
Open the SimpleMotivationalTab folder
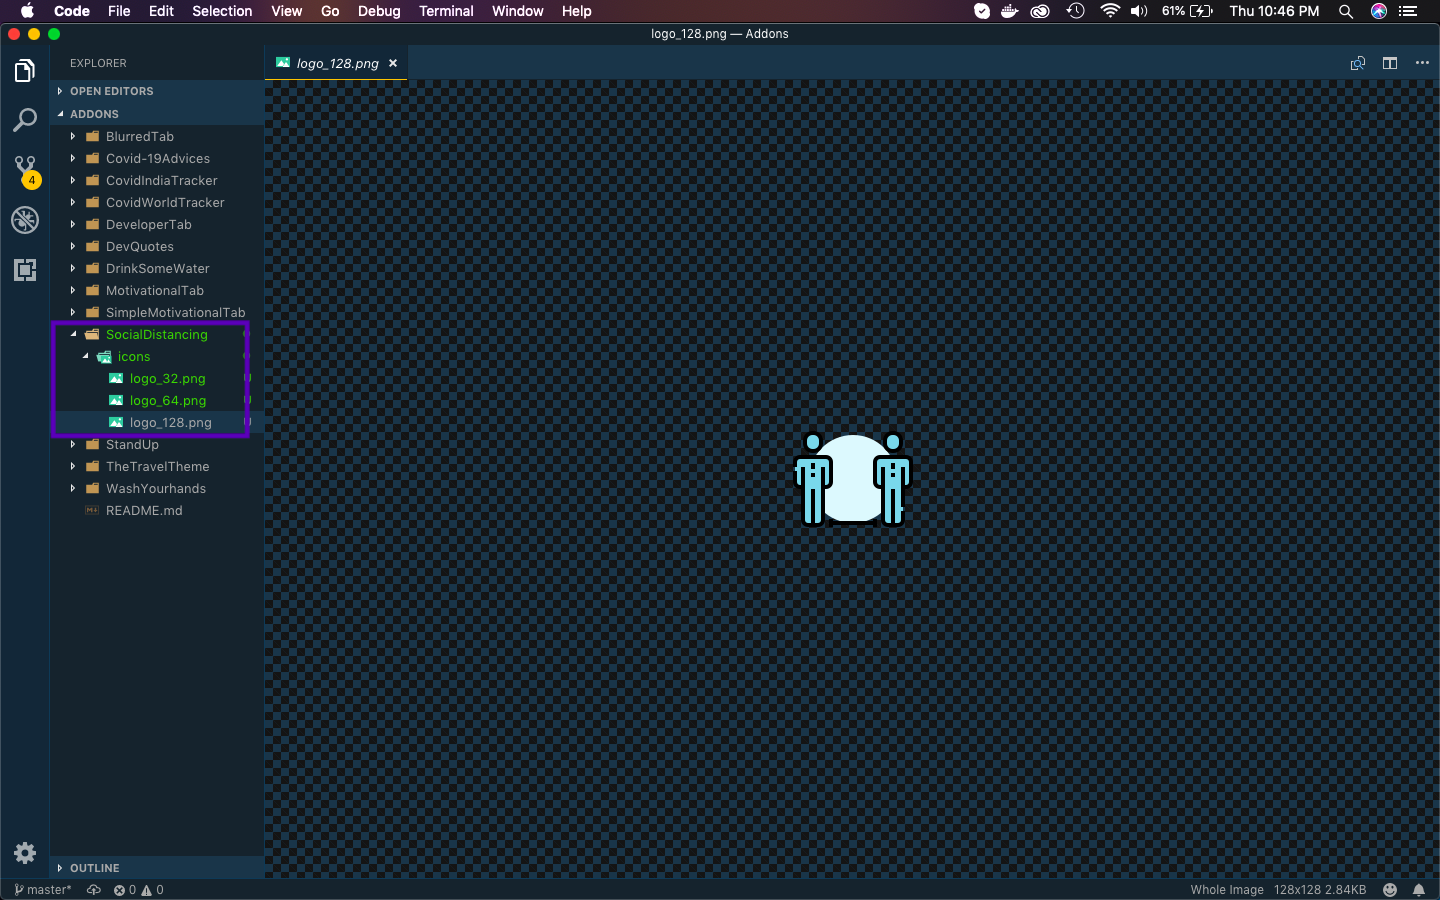click(x=157, y=313)
